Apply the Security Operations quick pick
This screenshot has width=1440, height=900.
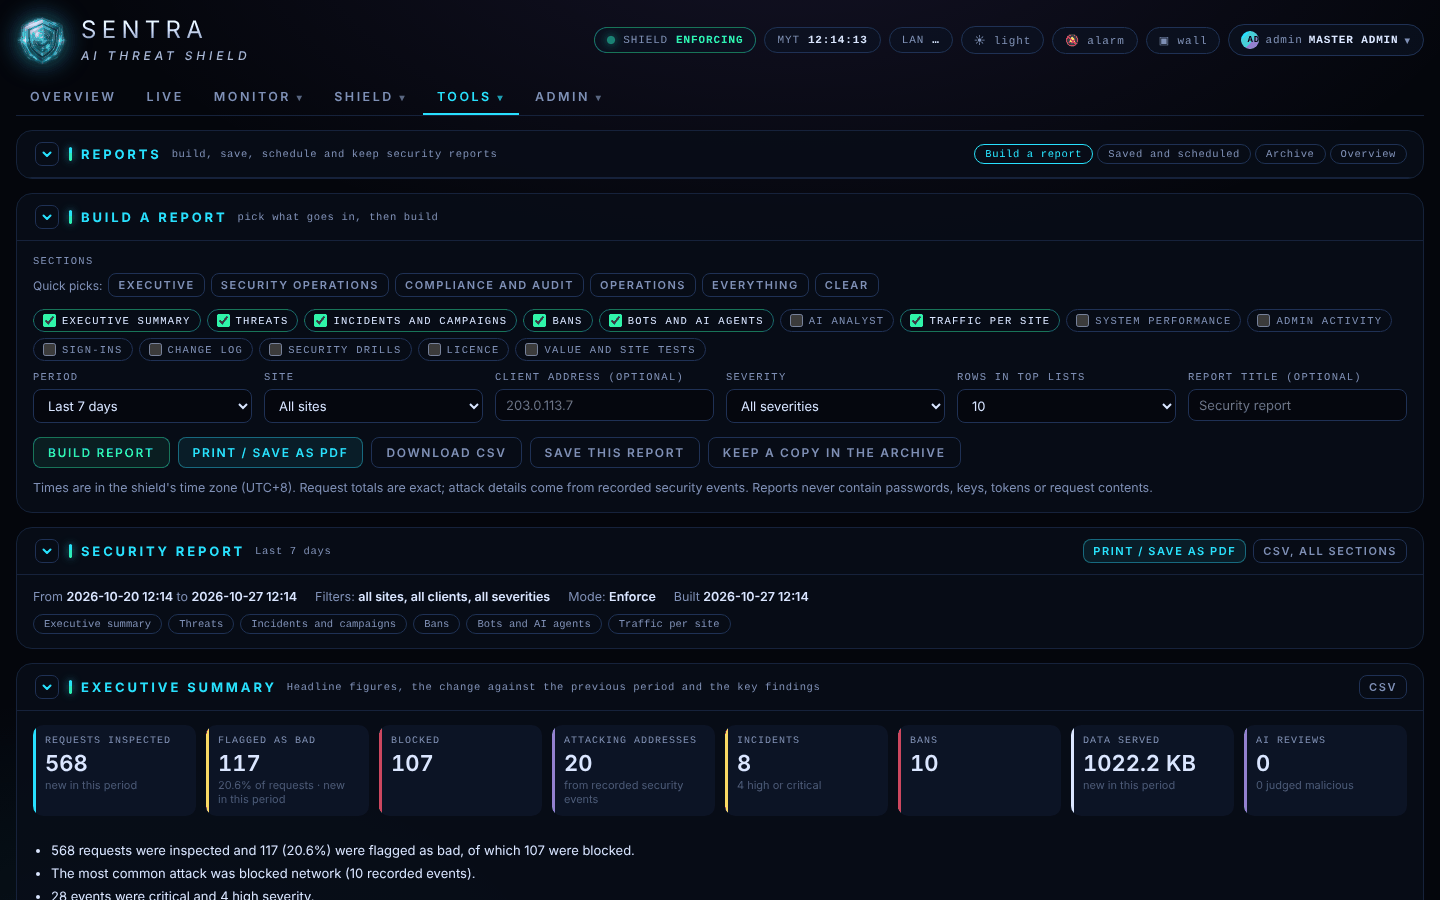click(x=299, y=285)
